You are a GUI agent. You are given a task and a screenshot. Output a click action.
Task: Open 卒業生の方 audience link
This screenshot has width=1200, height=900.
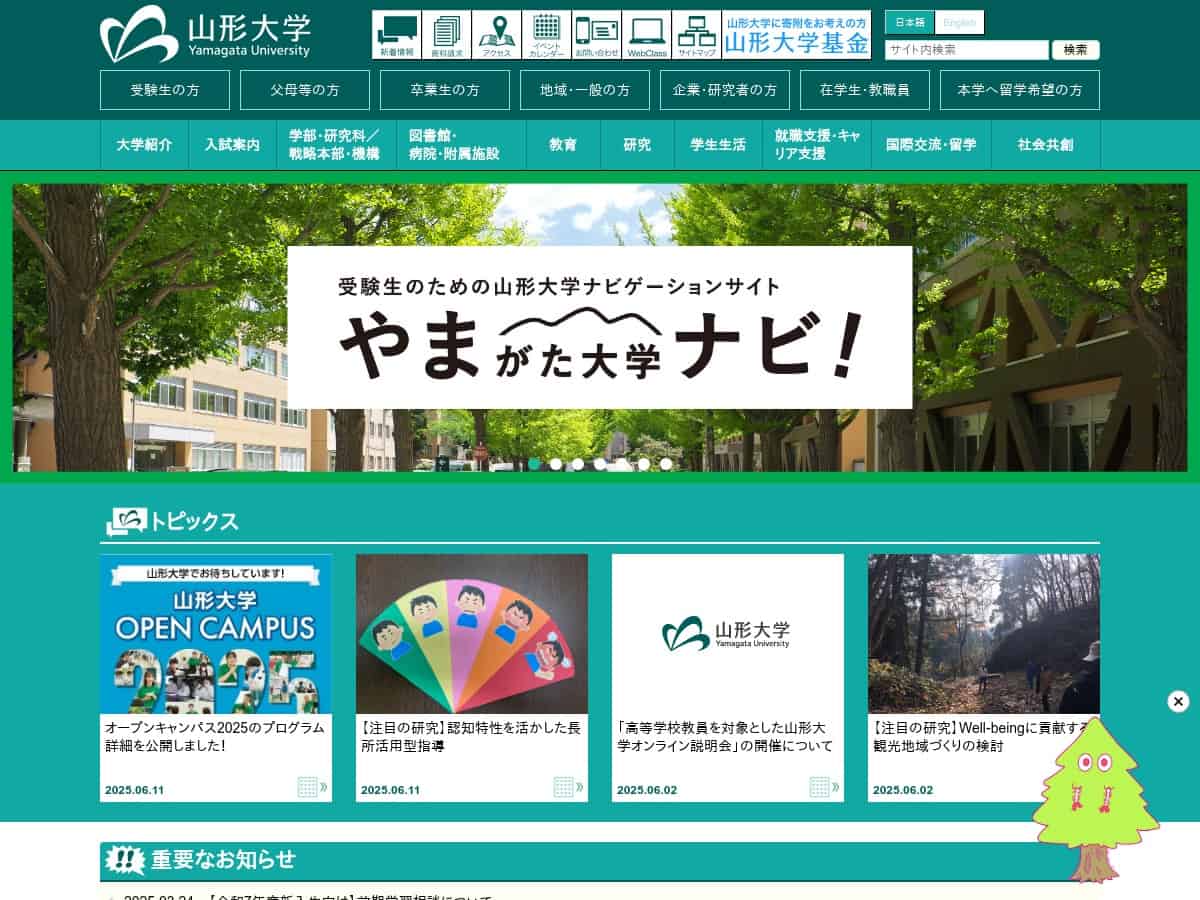tap(445, 90)
